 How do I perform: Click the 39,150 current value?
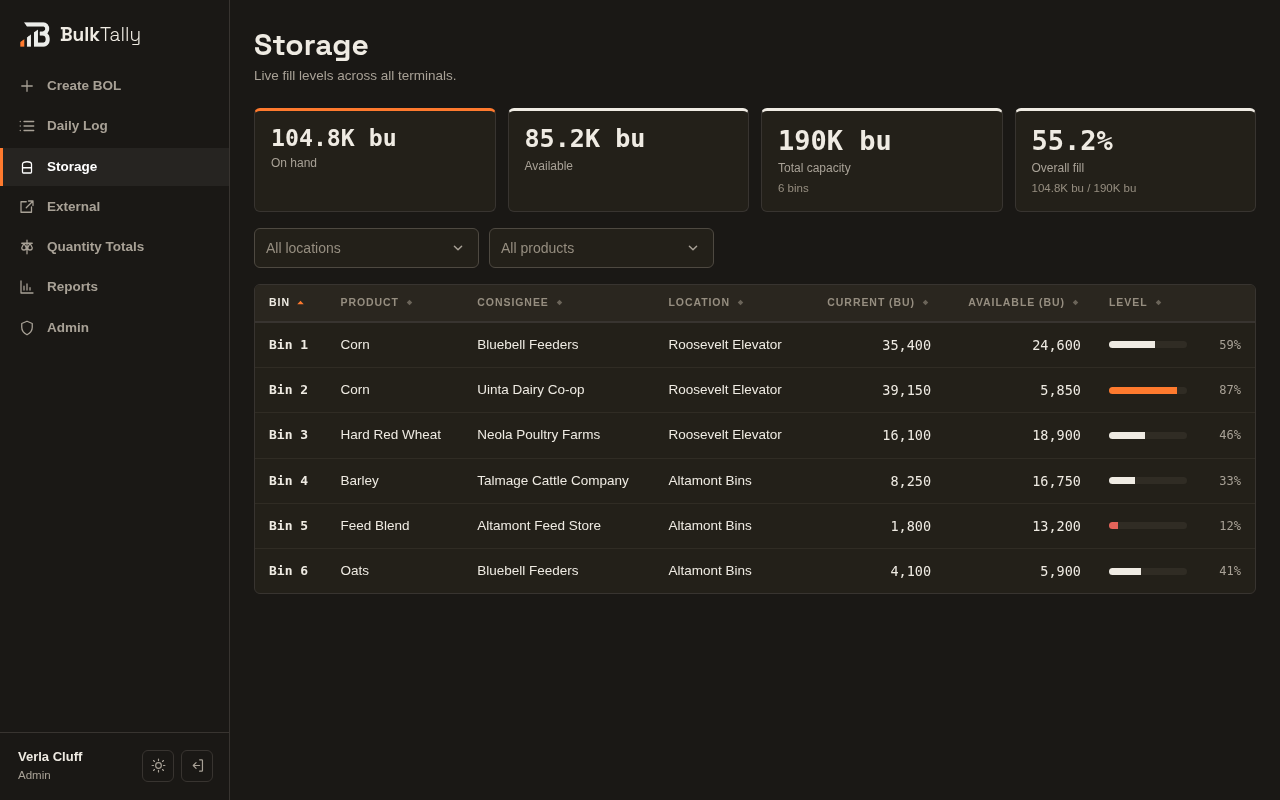[x=906, y=390]
